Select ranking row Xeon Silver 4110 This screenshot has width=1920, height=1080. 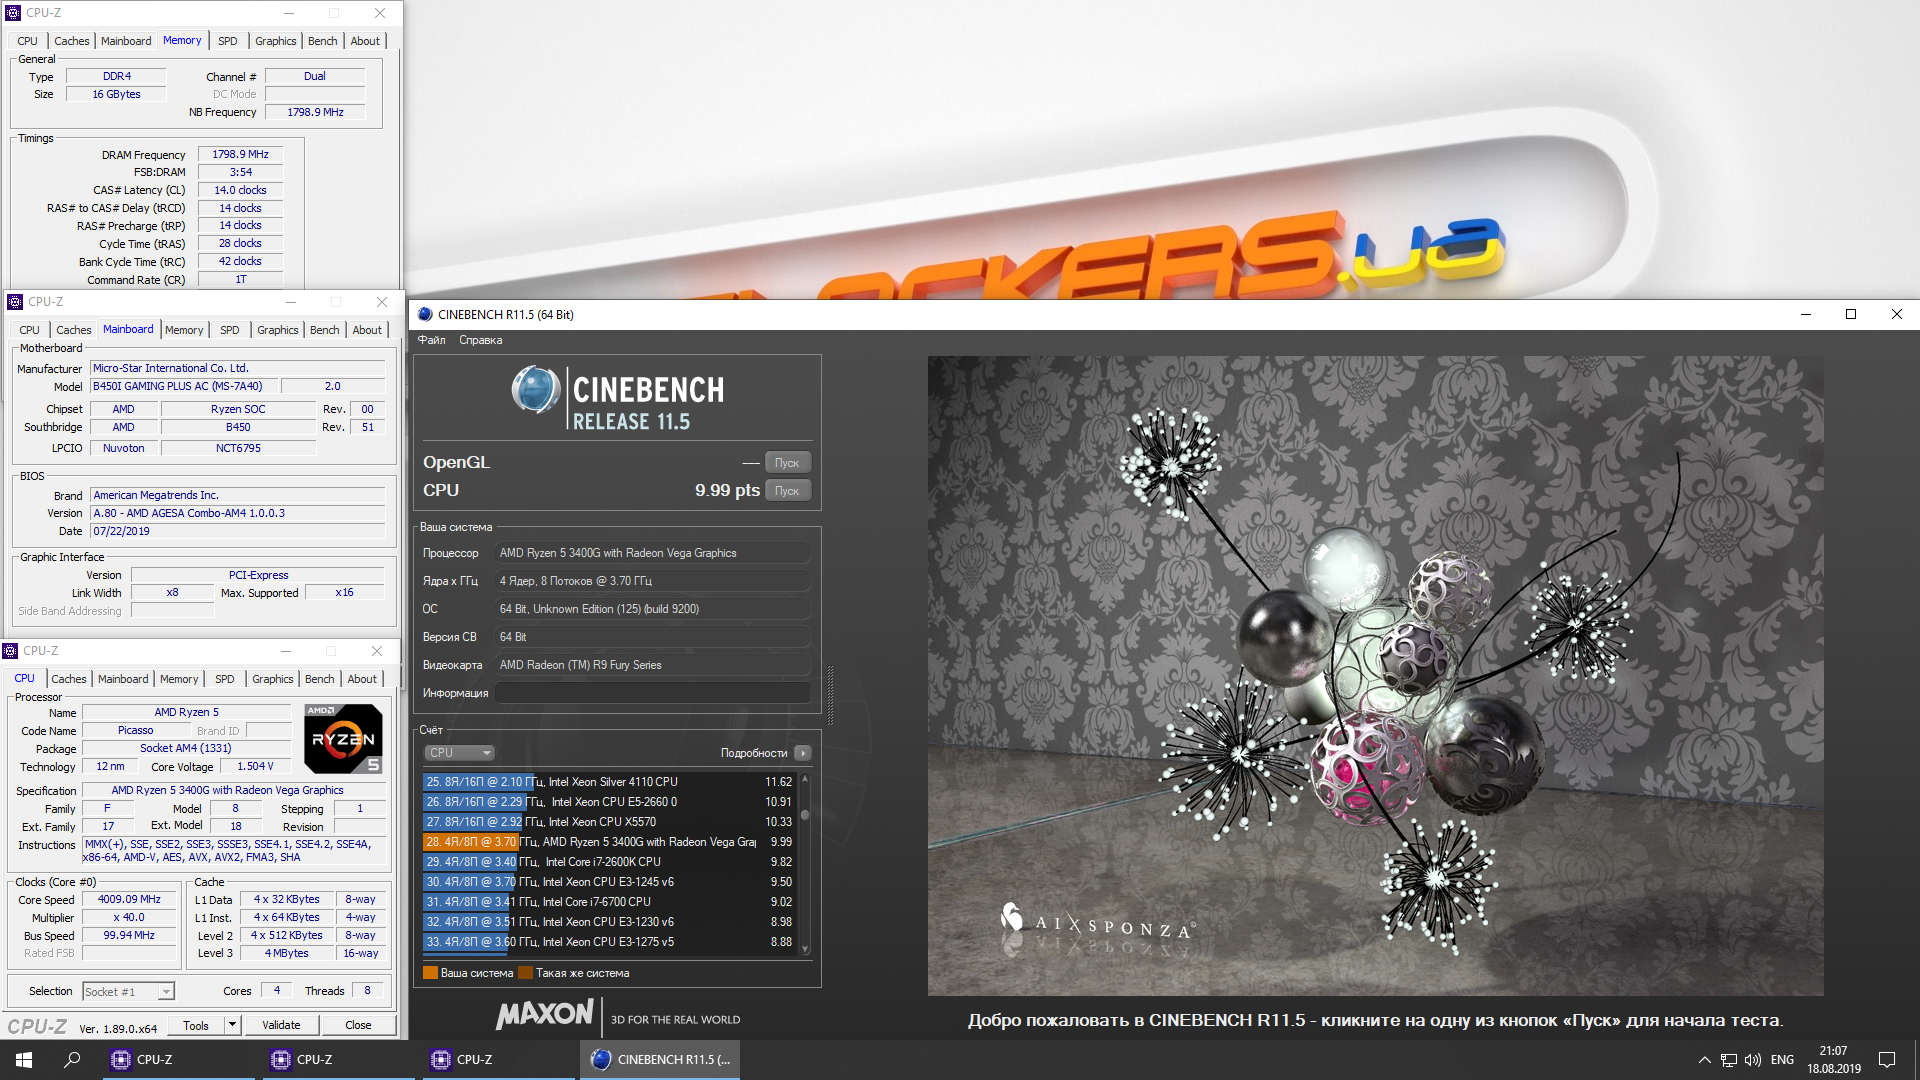coord(609,782)
